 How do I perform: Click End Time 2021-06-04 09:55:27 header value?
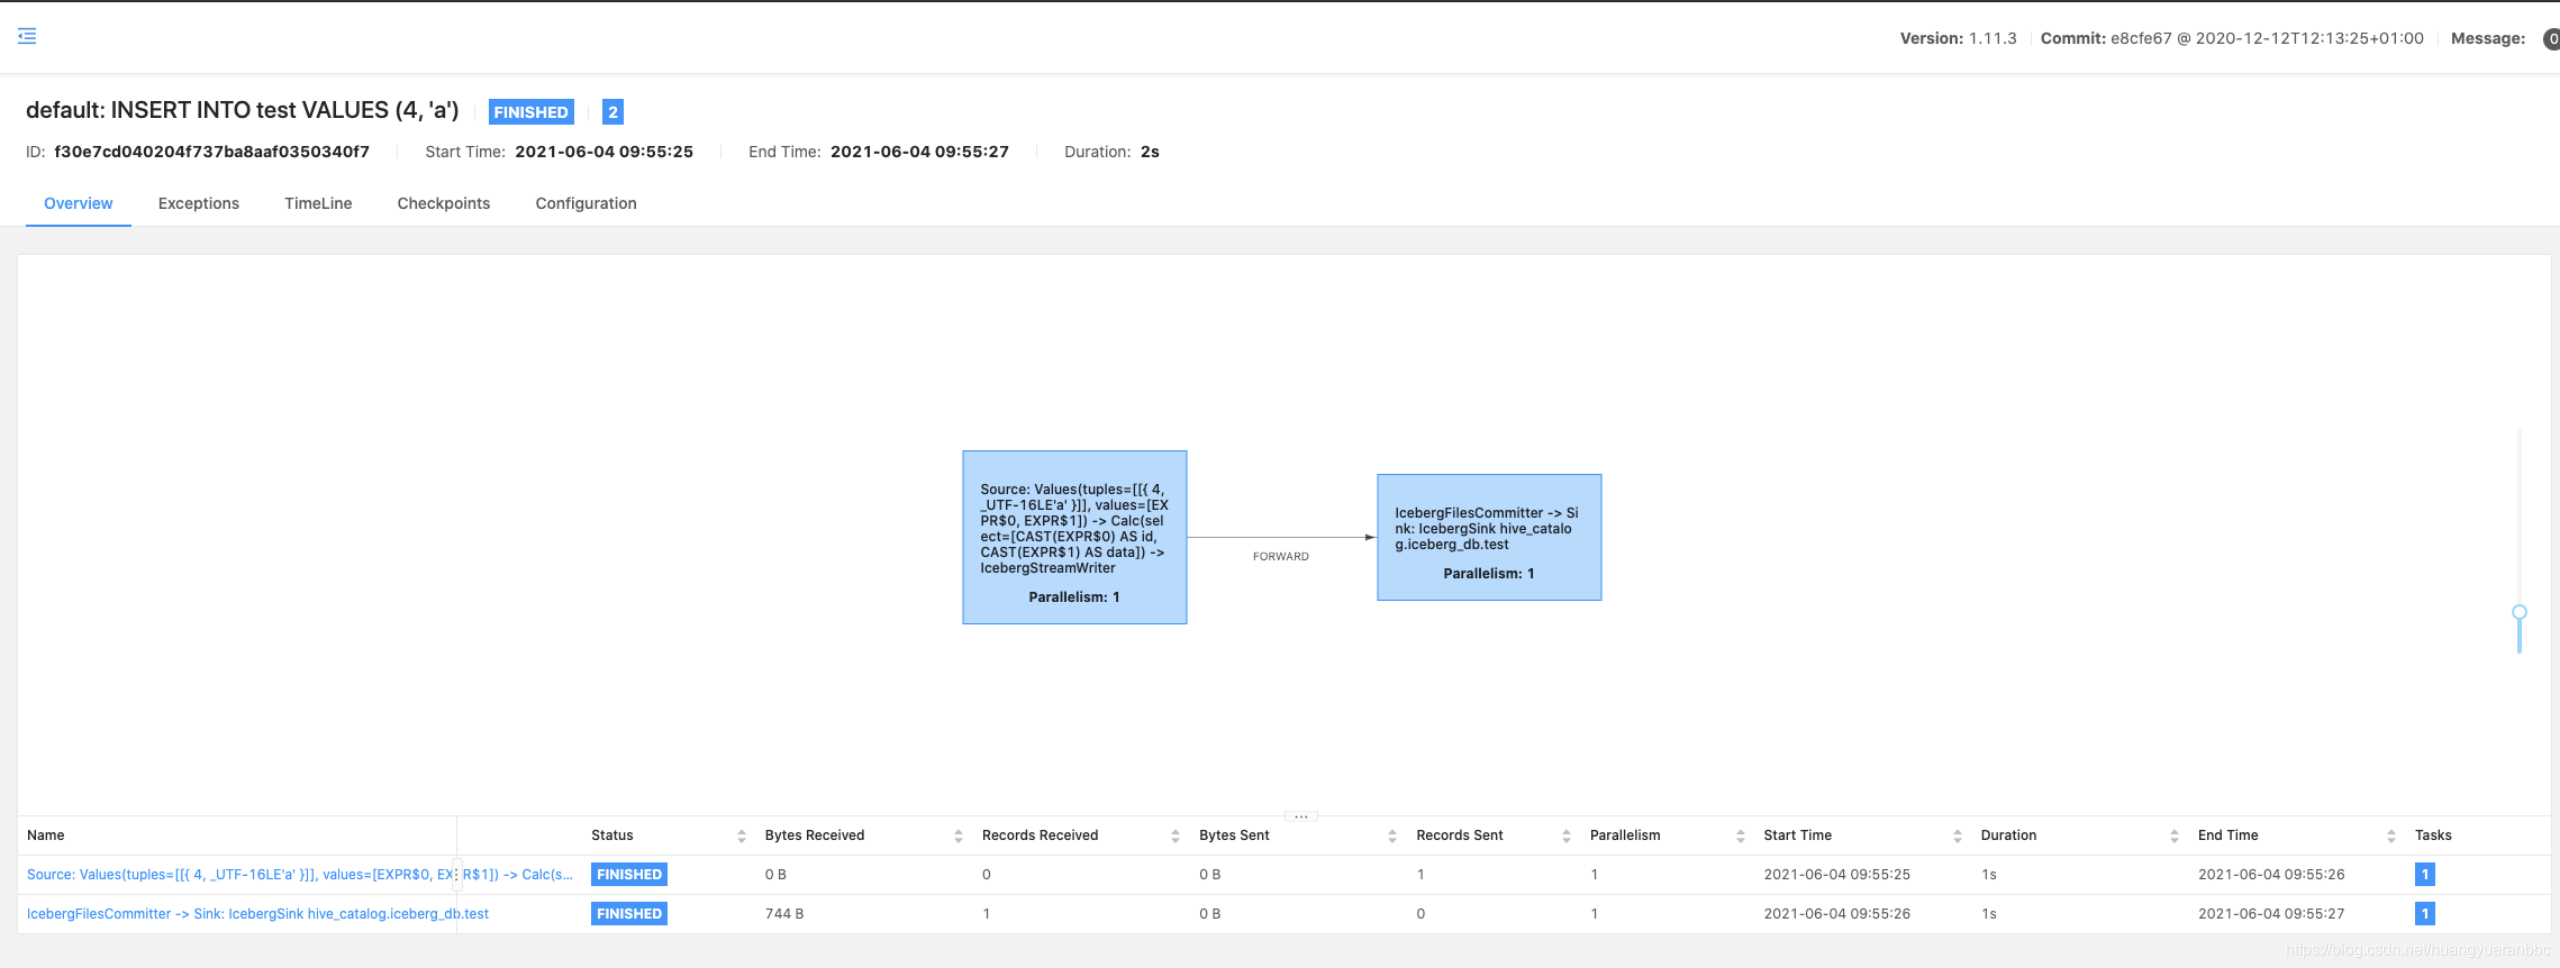(919, 152)
